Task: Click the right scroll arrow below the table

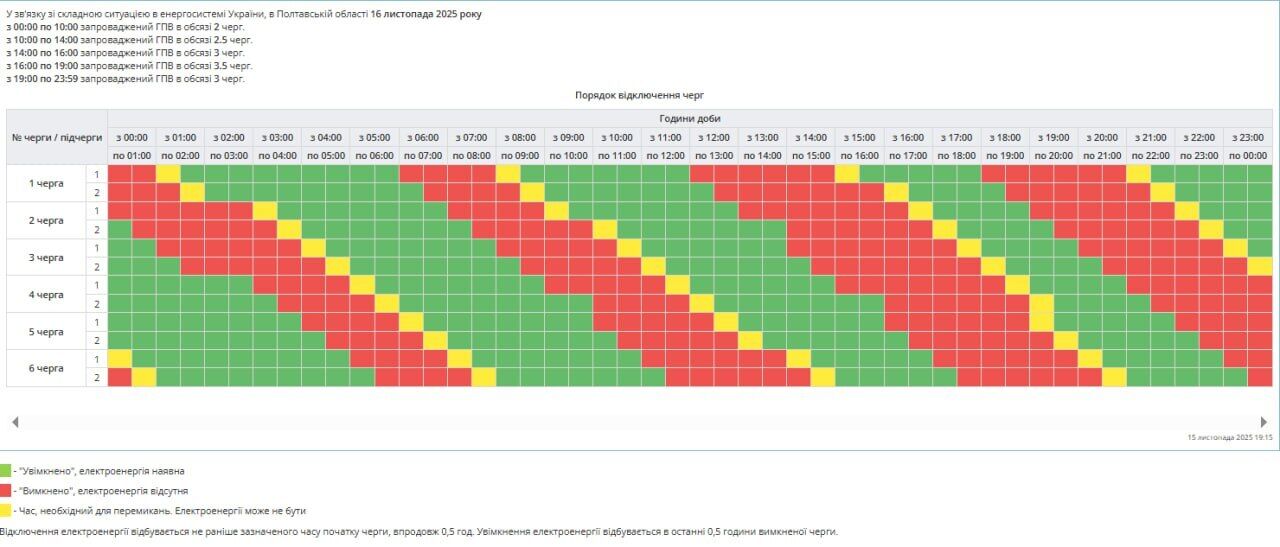Action: point(1264,422)
